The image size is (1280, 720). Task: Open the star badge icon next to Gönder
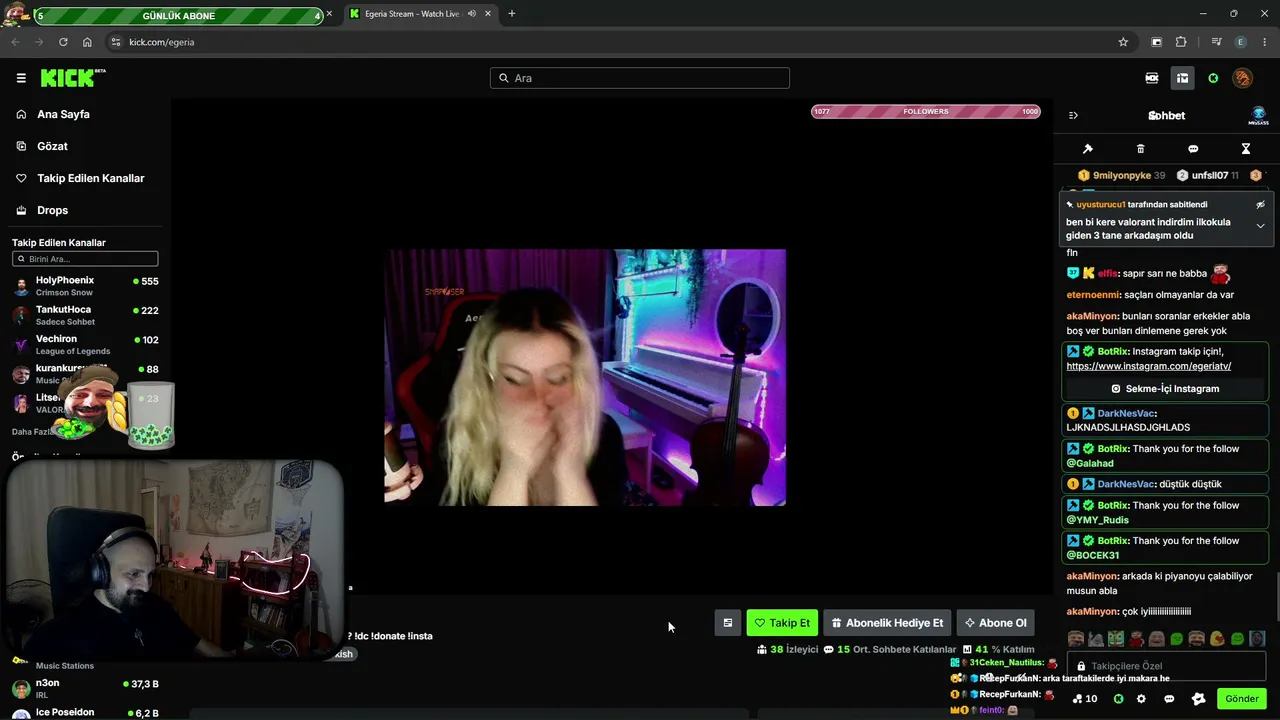[1199, 699]
